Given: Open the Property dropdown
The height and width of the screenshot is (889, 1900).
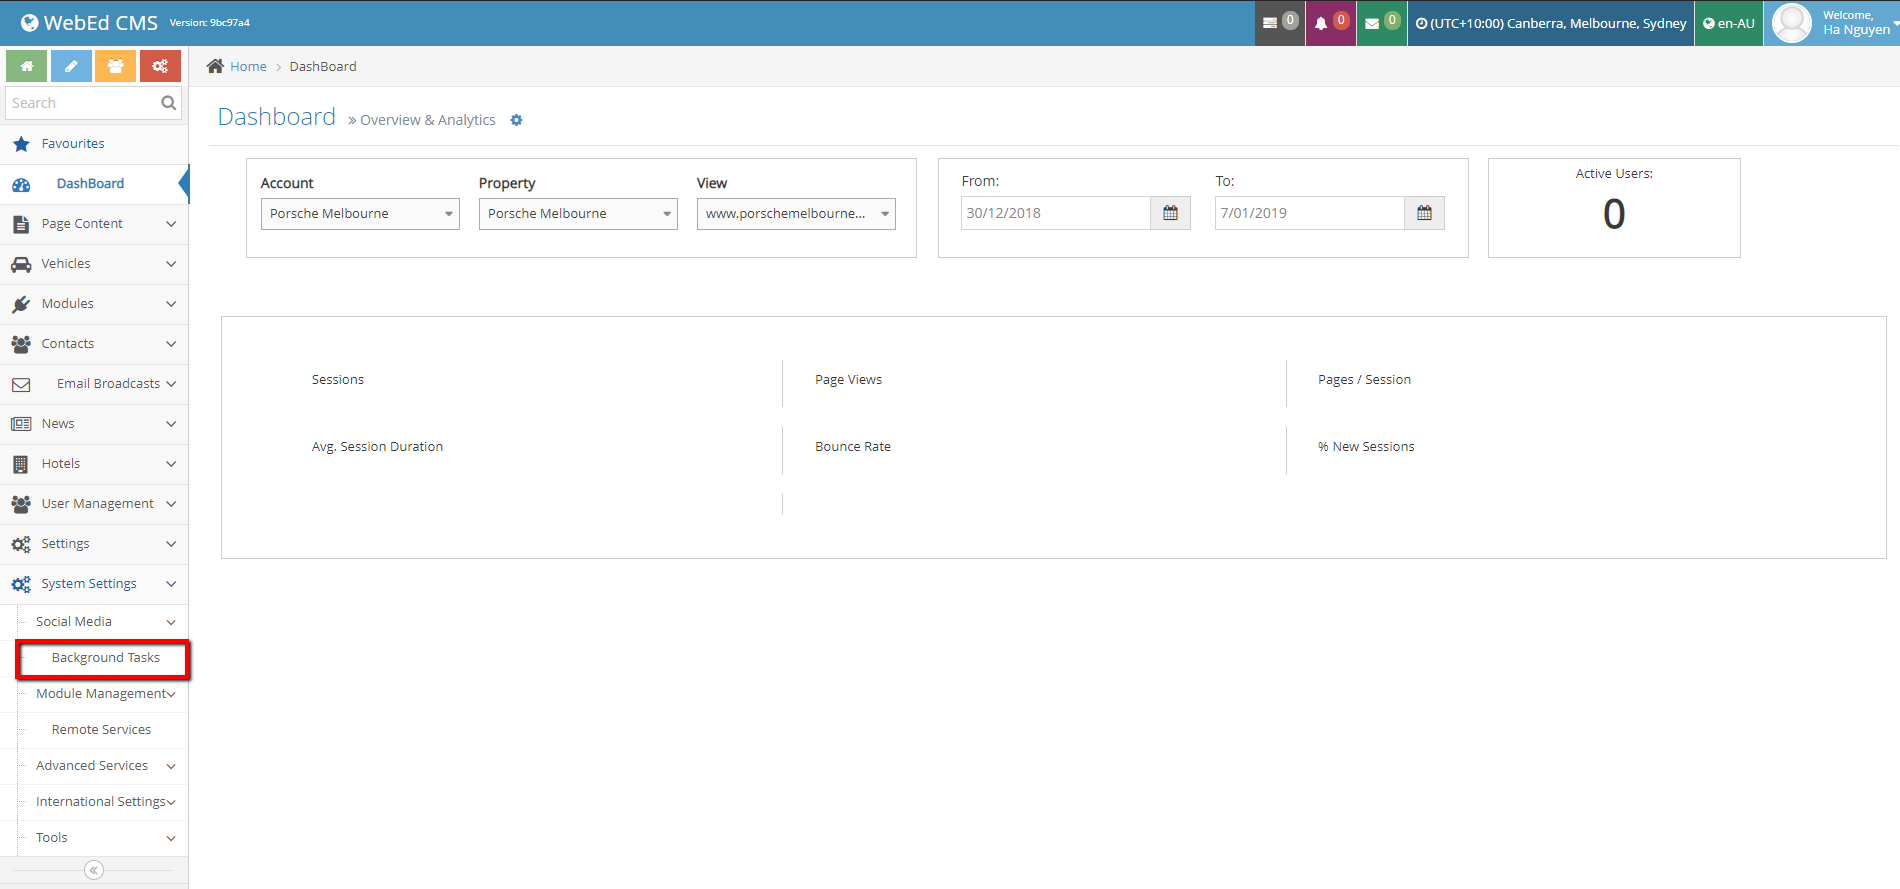Looking at the screenshot, I should pos(578,214).
